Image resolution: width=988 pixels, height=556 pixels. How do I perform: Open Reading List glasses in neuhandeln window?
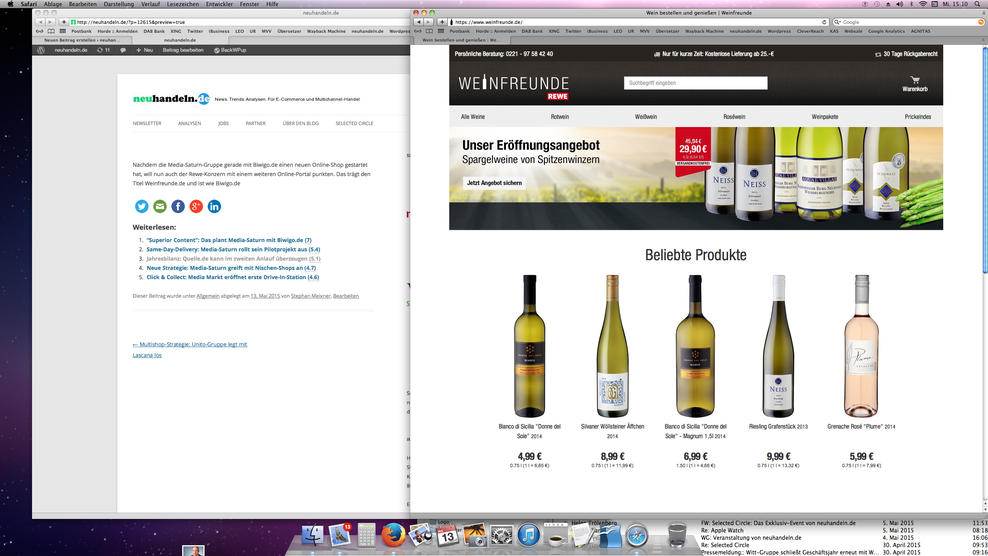coord(39,31)
